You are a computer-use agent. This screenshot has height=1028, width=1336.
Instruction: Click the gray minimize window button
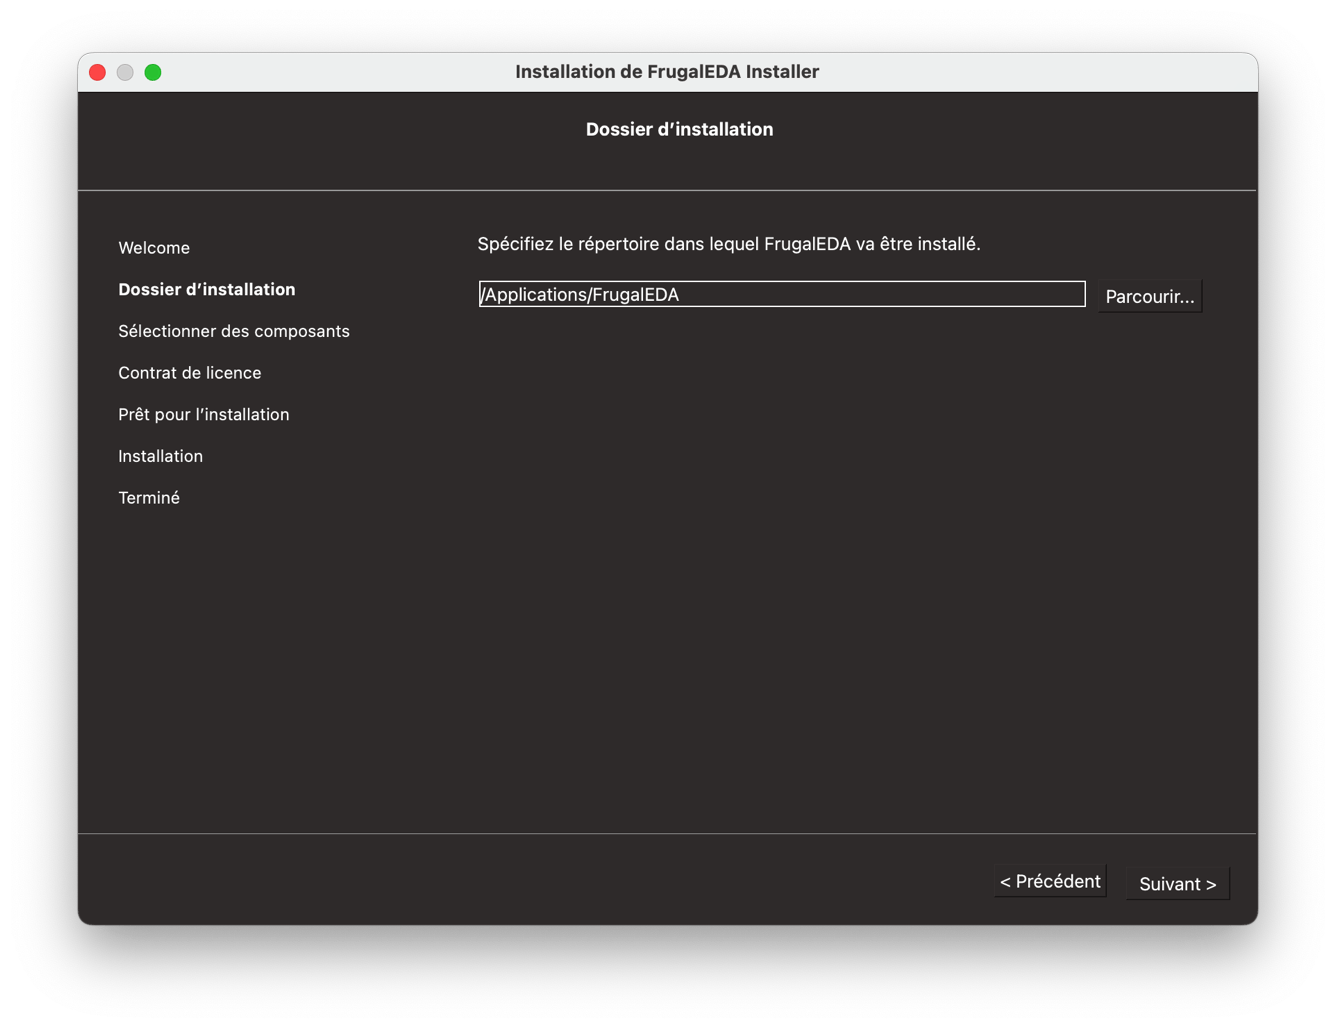(125, 72)
